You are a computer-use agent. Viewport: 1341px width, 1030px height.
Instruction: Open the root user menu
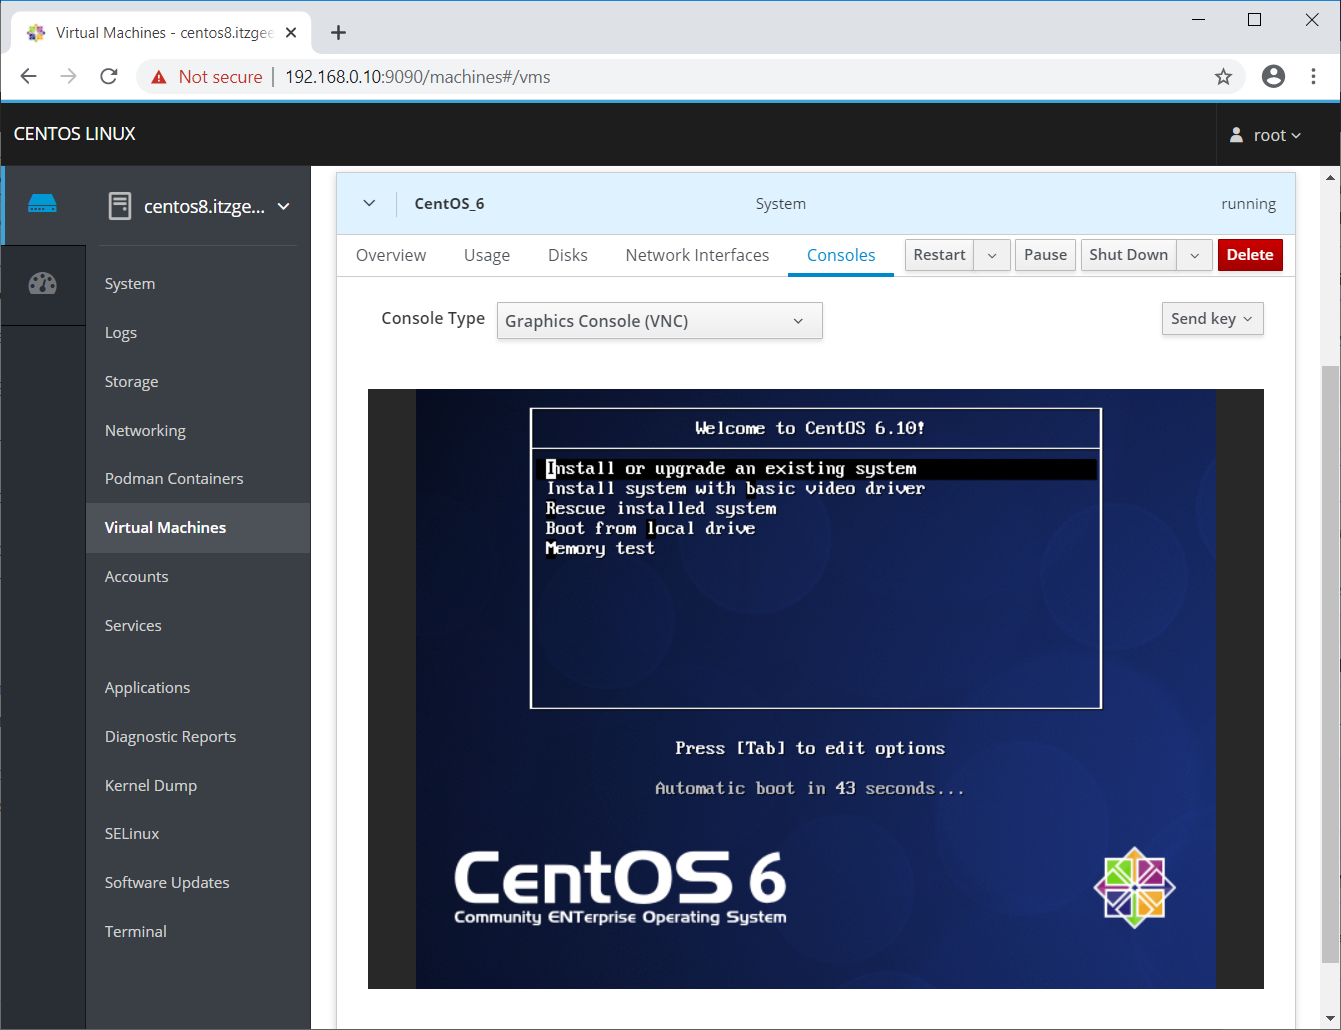click(x=1266, y=135)
